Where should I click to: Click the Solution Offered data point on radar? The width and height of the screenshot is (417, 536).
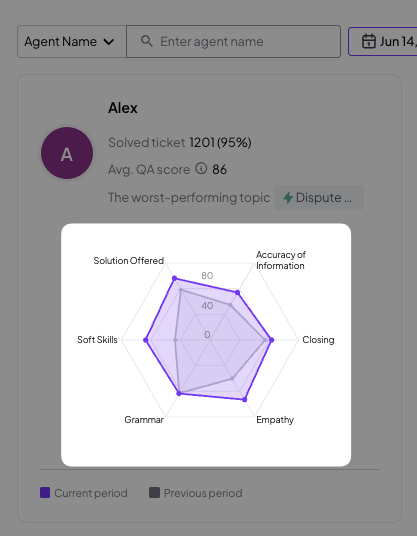174,279
